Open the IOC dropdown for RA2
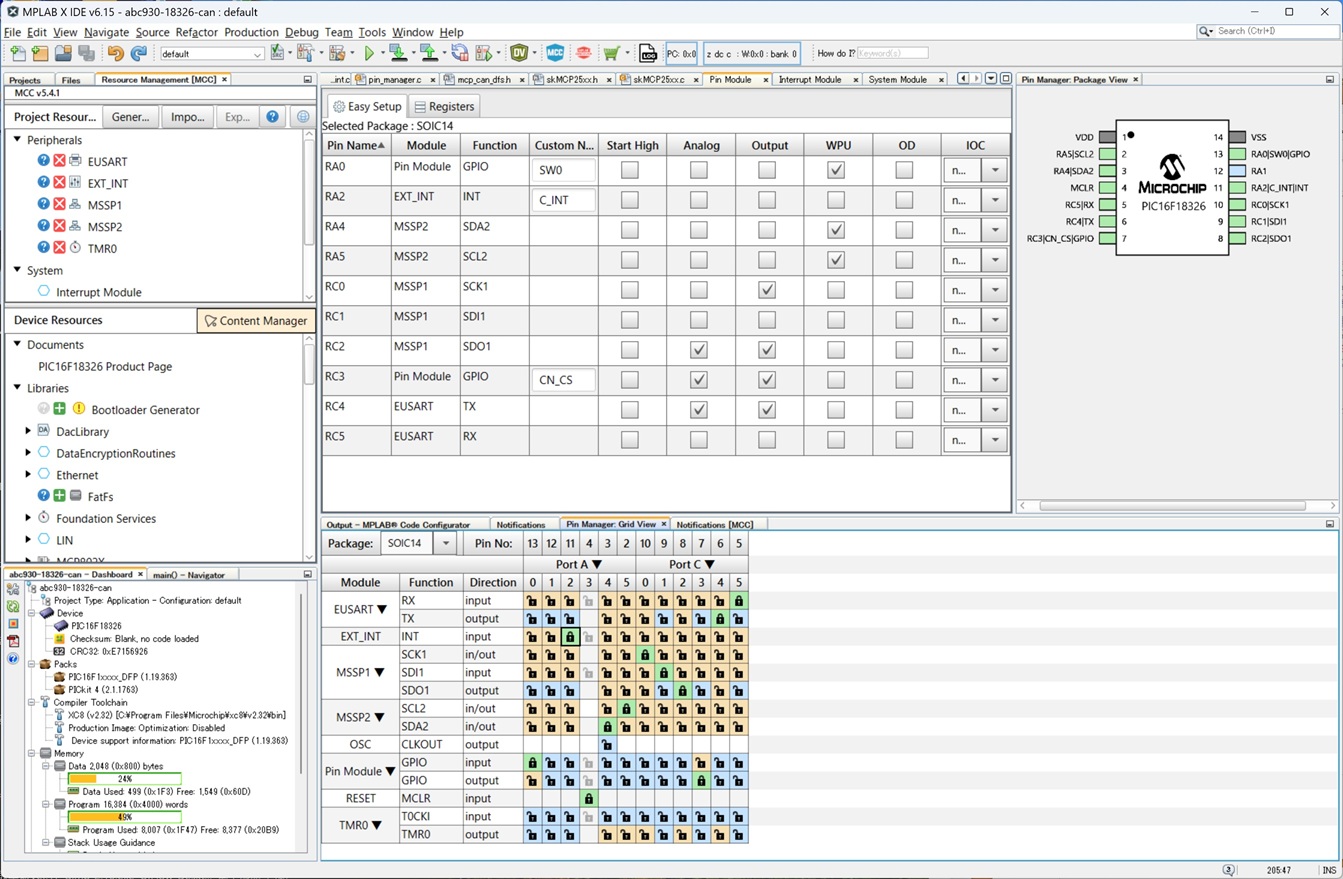Image resolution: width=1343 pixels, height=879 pixels. (x=994, y=200)
